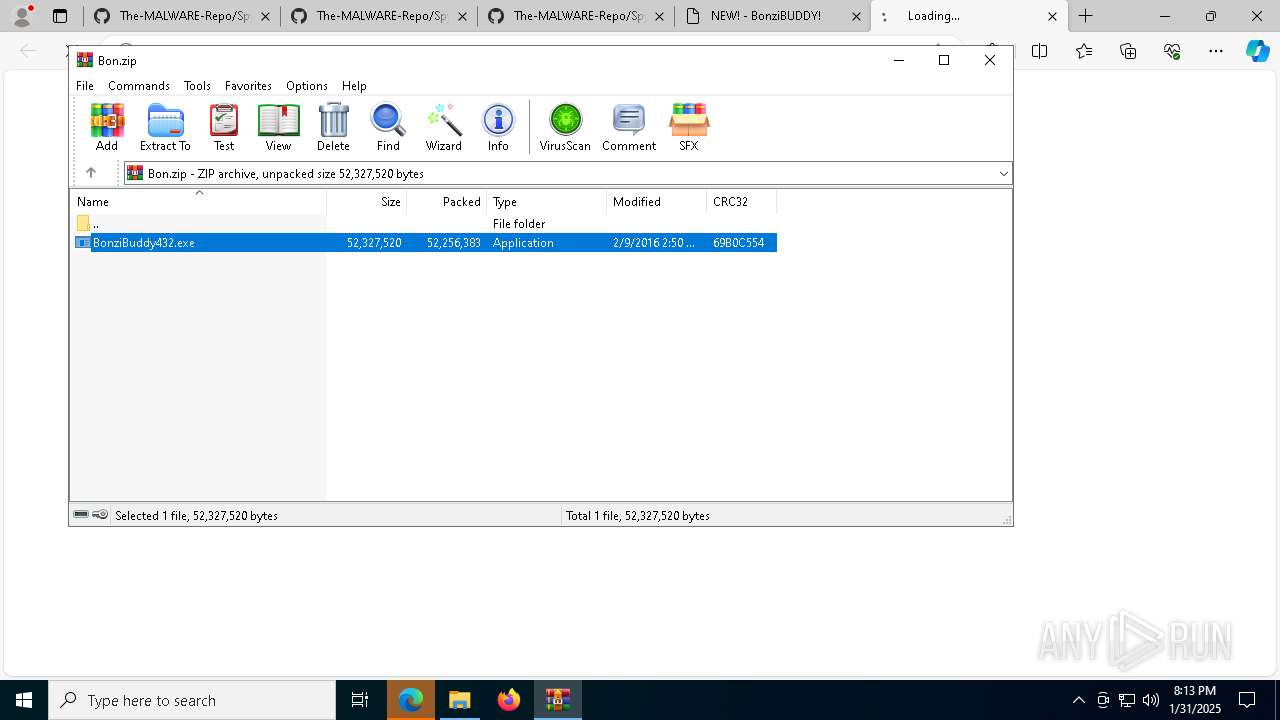
Task: Open the File menu
Action: pos(85,86)
